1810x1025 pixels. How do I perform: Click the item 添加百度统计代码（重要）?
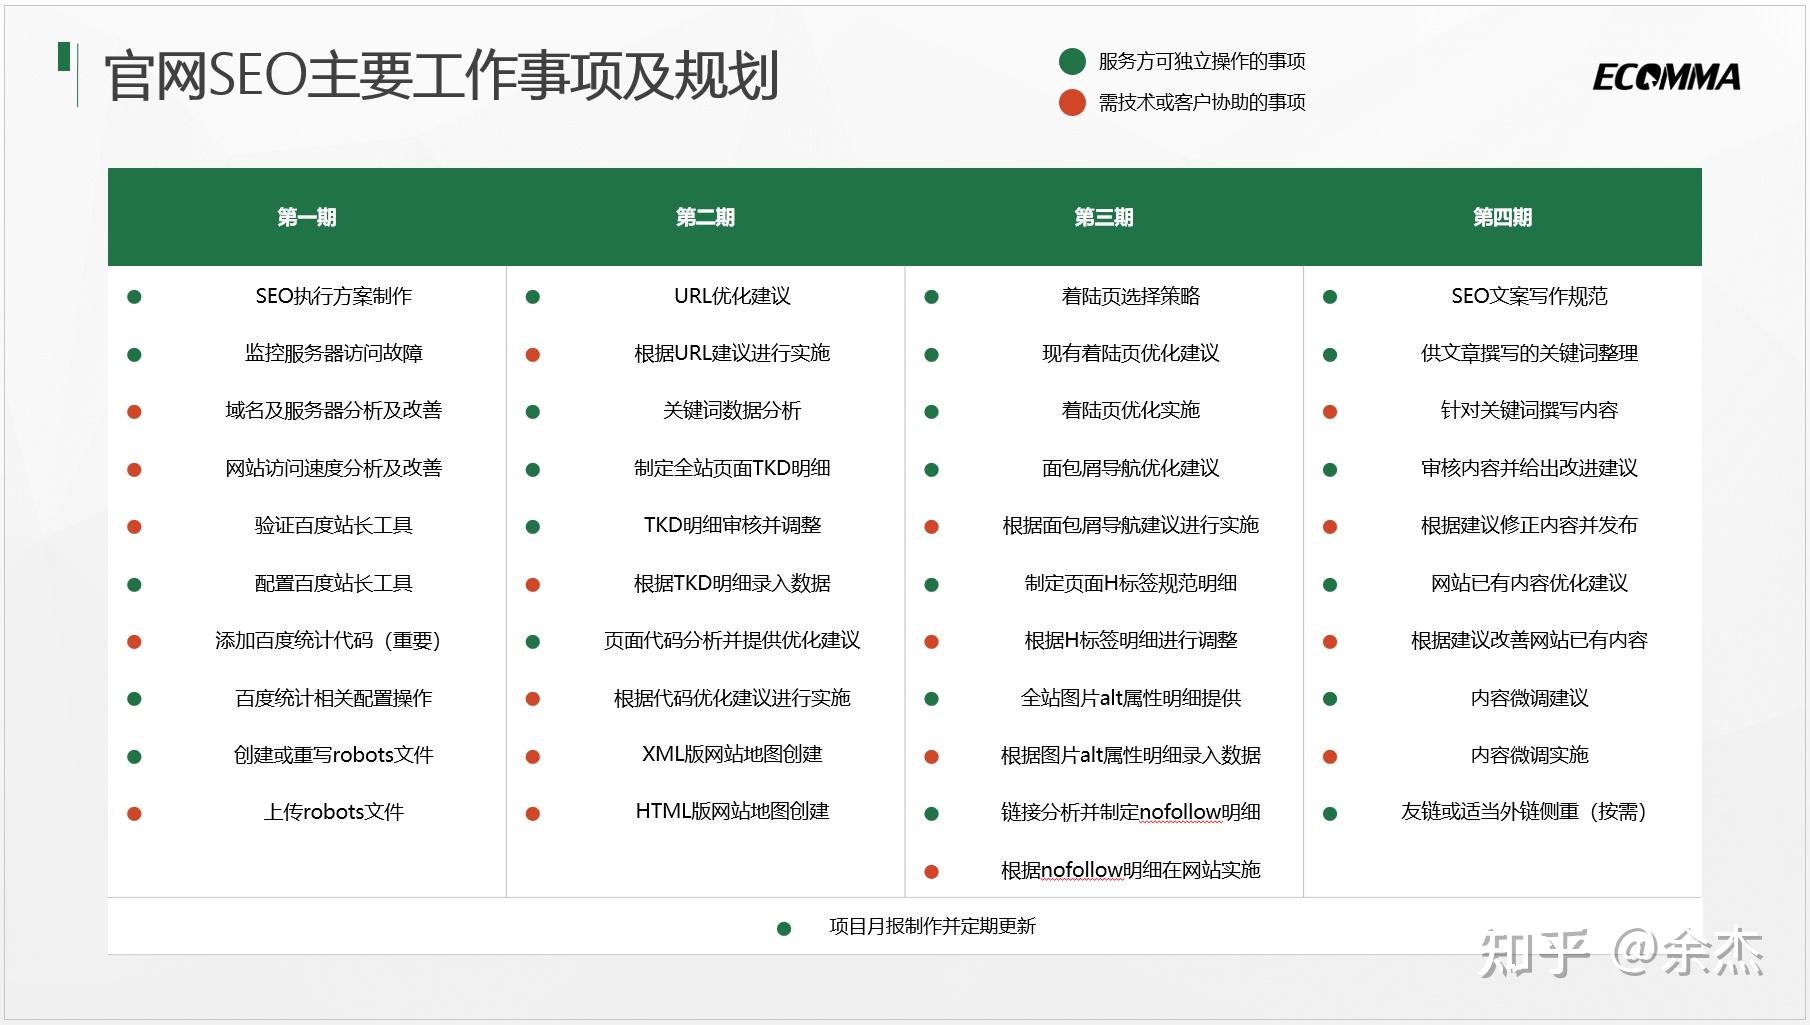pos(328,640)
